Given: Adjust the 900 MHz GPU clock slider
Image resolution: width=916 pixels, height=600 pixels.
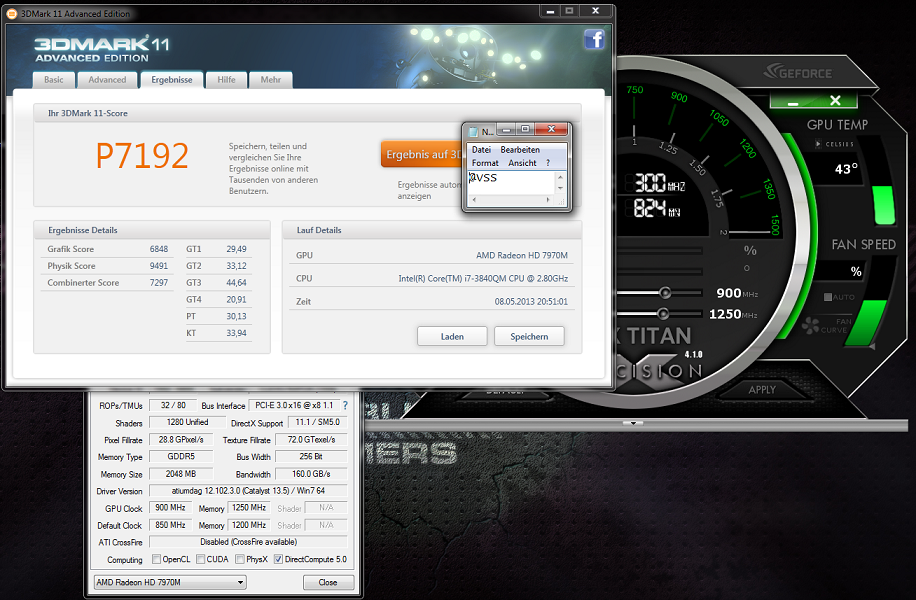Looking at the screenshot, I should (665, 293).
